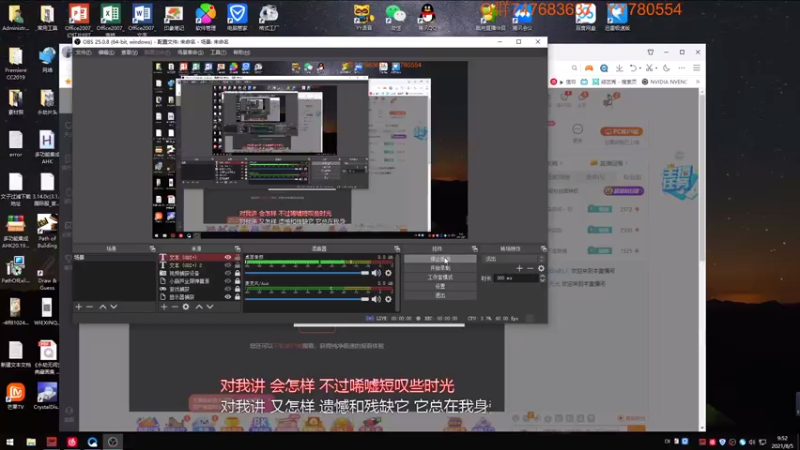Image resolution: width=800 pixels, height=450 pixels.
Task: Open the 场景集合(S) menu in OBS
Action: [190, 53]
